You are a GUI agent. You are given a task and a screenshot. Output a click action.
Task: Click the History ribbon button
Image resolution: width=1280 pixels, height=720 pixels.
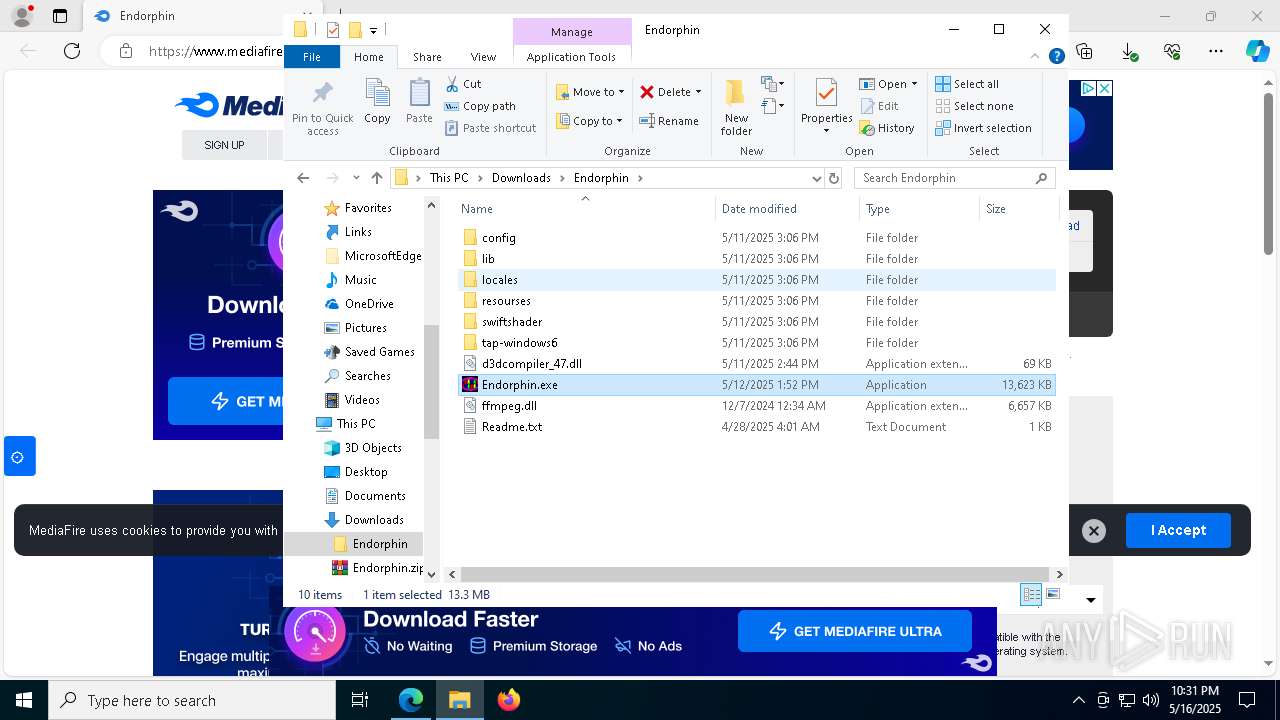[x=887, y=128]
